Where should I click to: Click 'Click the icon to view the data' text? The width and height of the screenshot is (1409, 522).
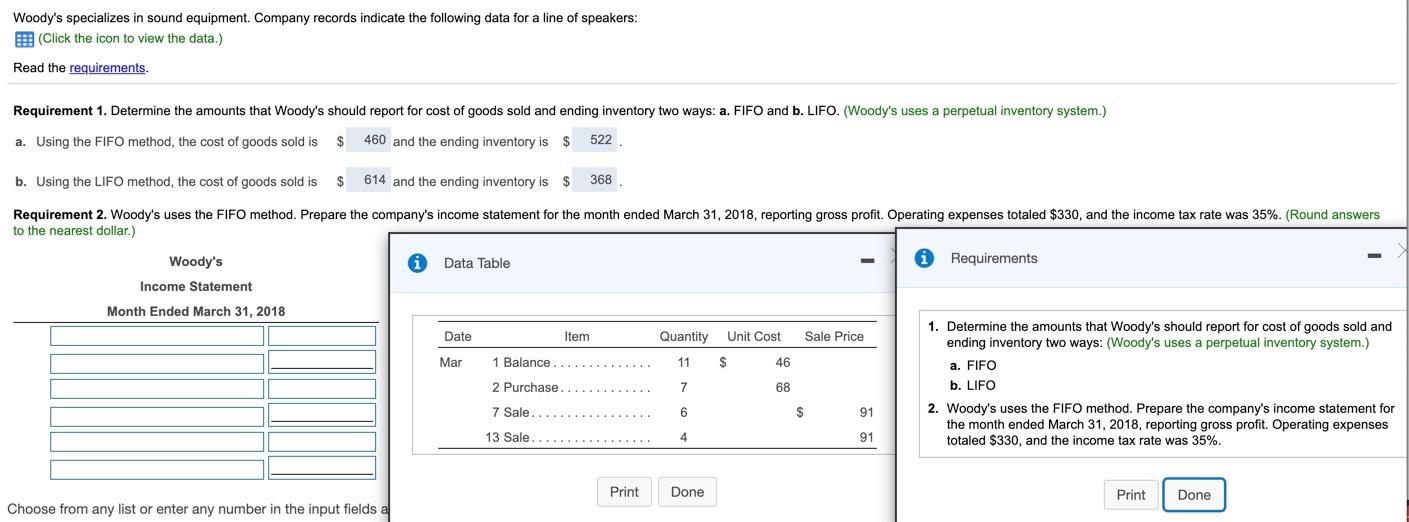(x=130, y=39)
